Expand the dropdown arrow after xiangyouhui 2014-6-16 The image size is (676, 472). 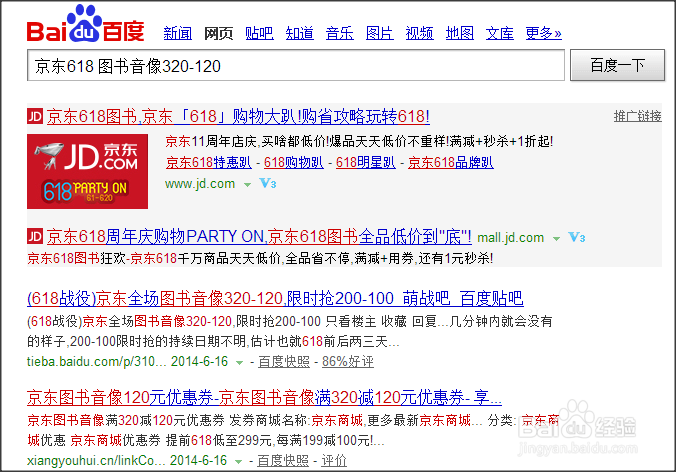(238, 462)
